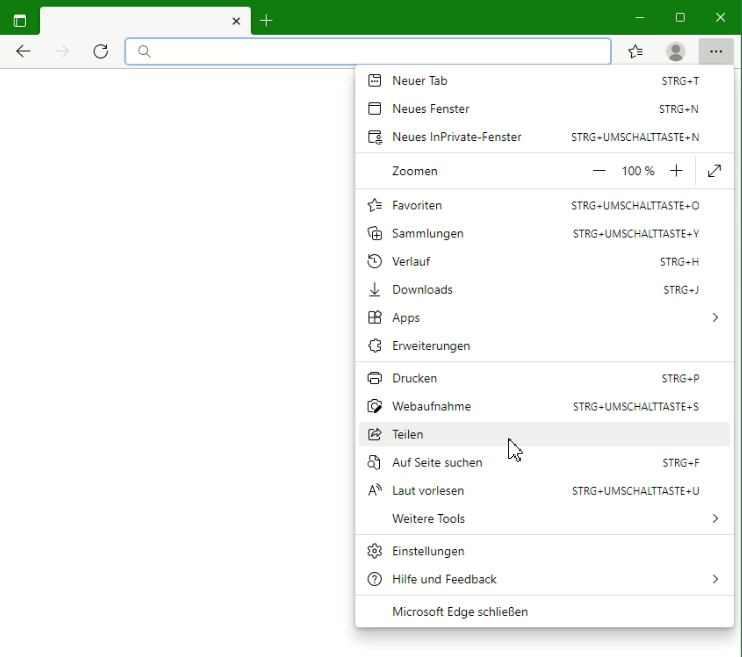The image size is (742, 657).
Task: Close the current browser tab
Action: (236, 21)
